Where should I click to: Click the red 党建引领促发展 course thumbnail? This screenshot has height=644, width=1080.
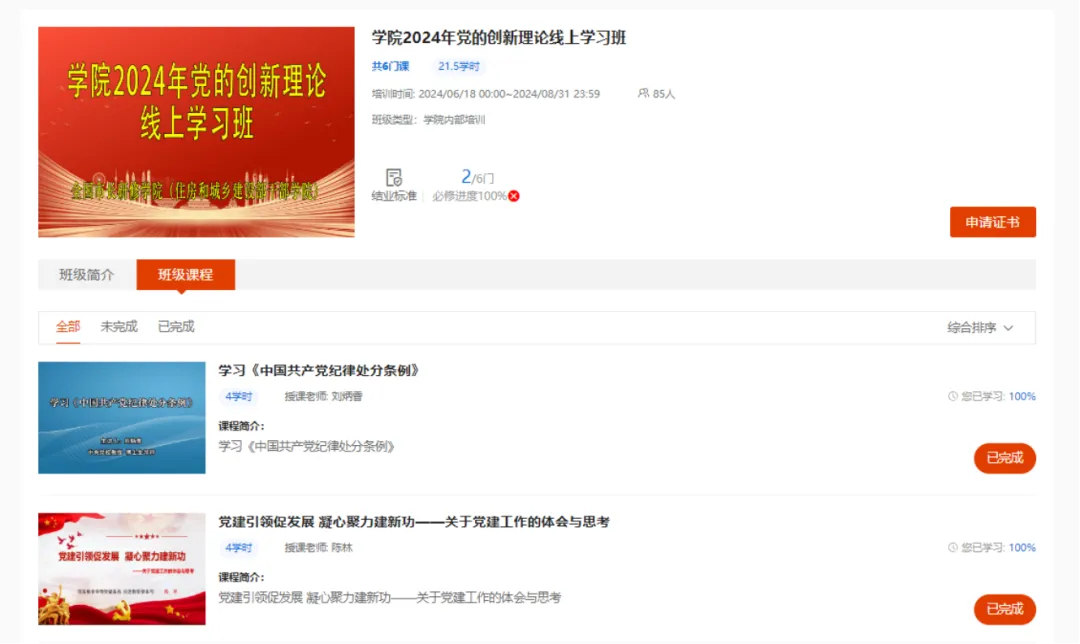[122, 569]
